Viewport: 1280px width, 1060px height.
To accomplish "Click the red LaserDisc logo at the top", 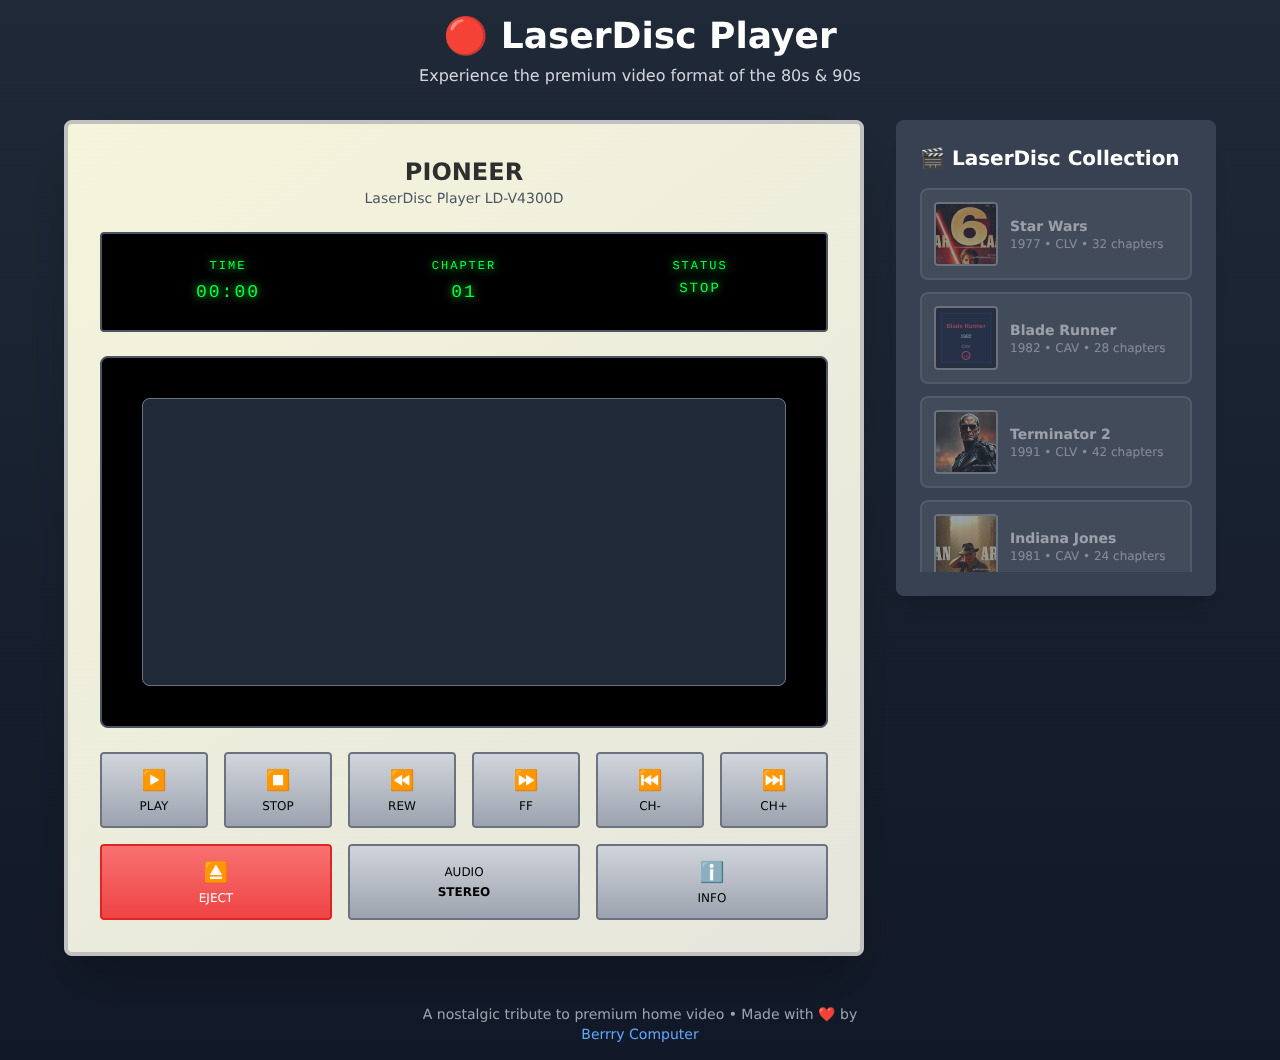I will pos(465,35).
